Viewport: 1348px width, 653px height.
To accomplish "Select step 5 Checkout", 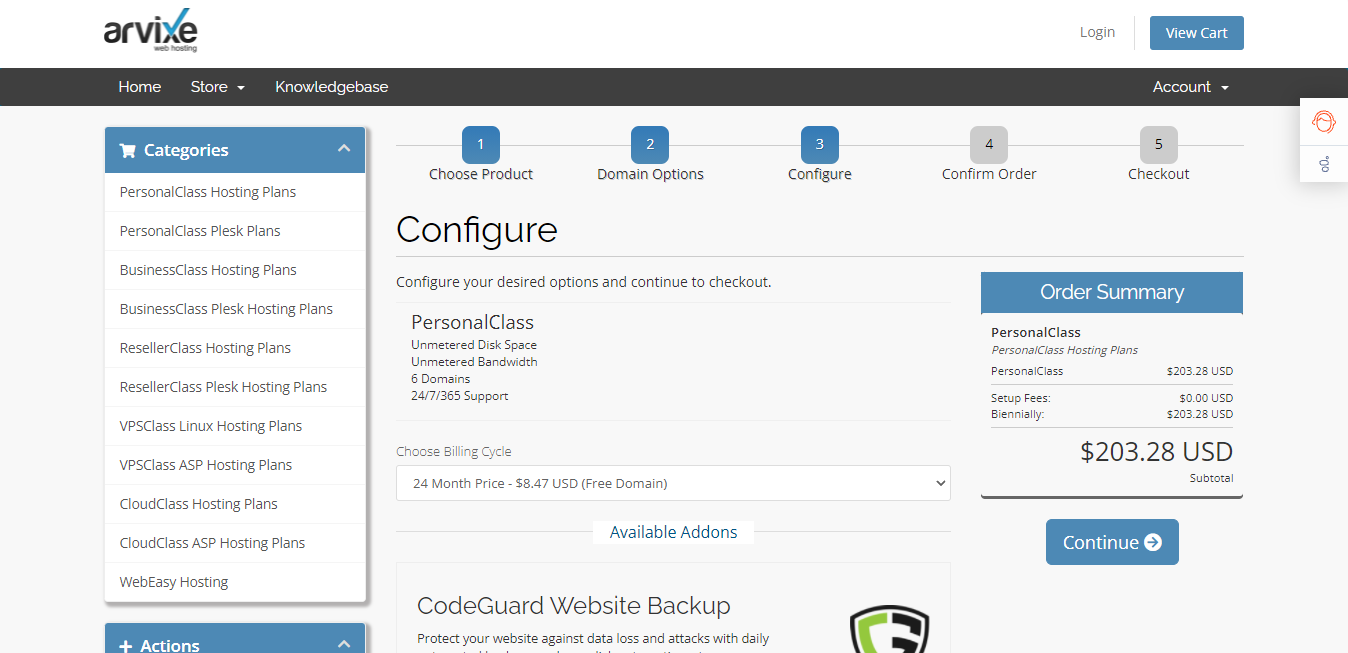I will [1159, 155].
